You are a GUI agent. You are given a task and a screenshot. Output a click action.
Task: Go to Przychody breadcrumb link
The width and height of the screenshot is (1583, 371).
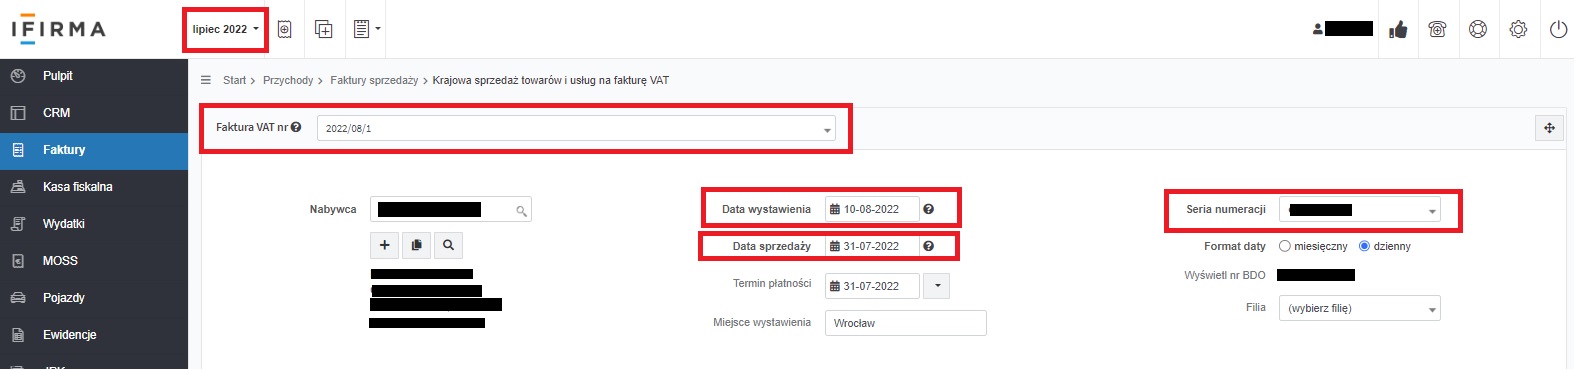[x=288, y=80]
